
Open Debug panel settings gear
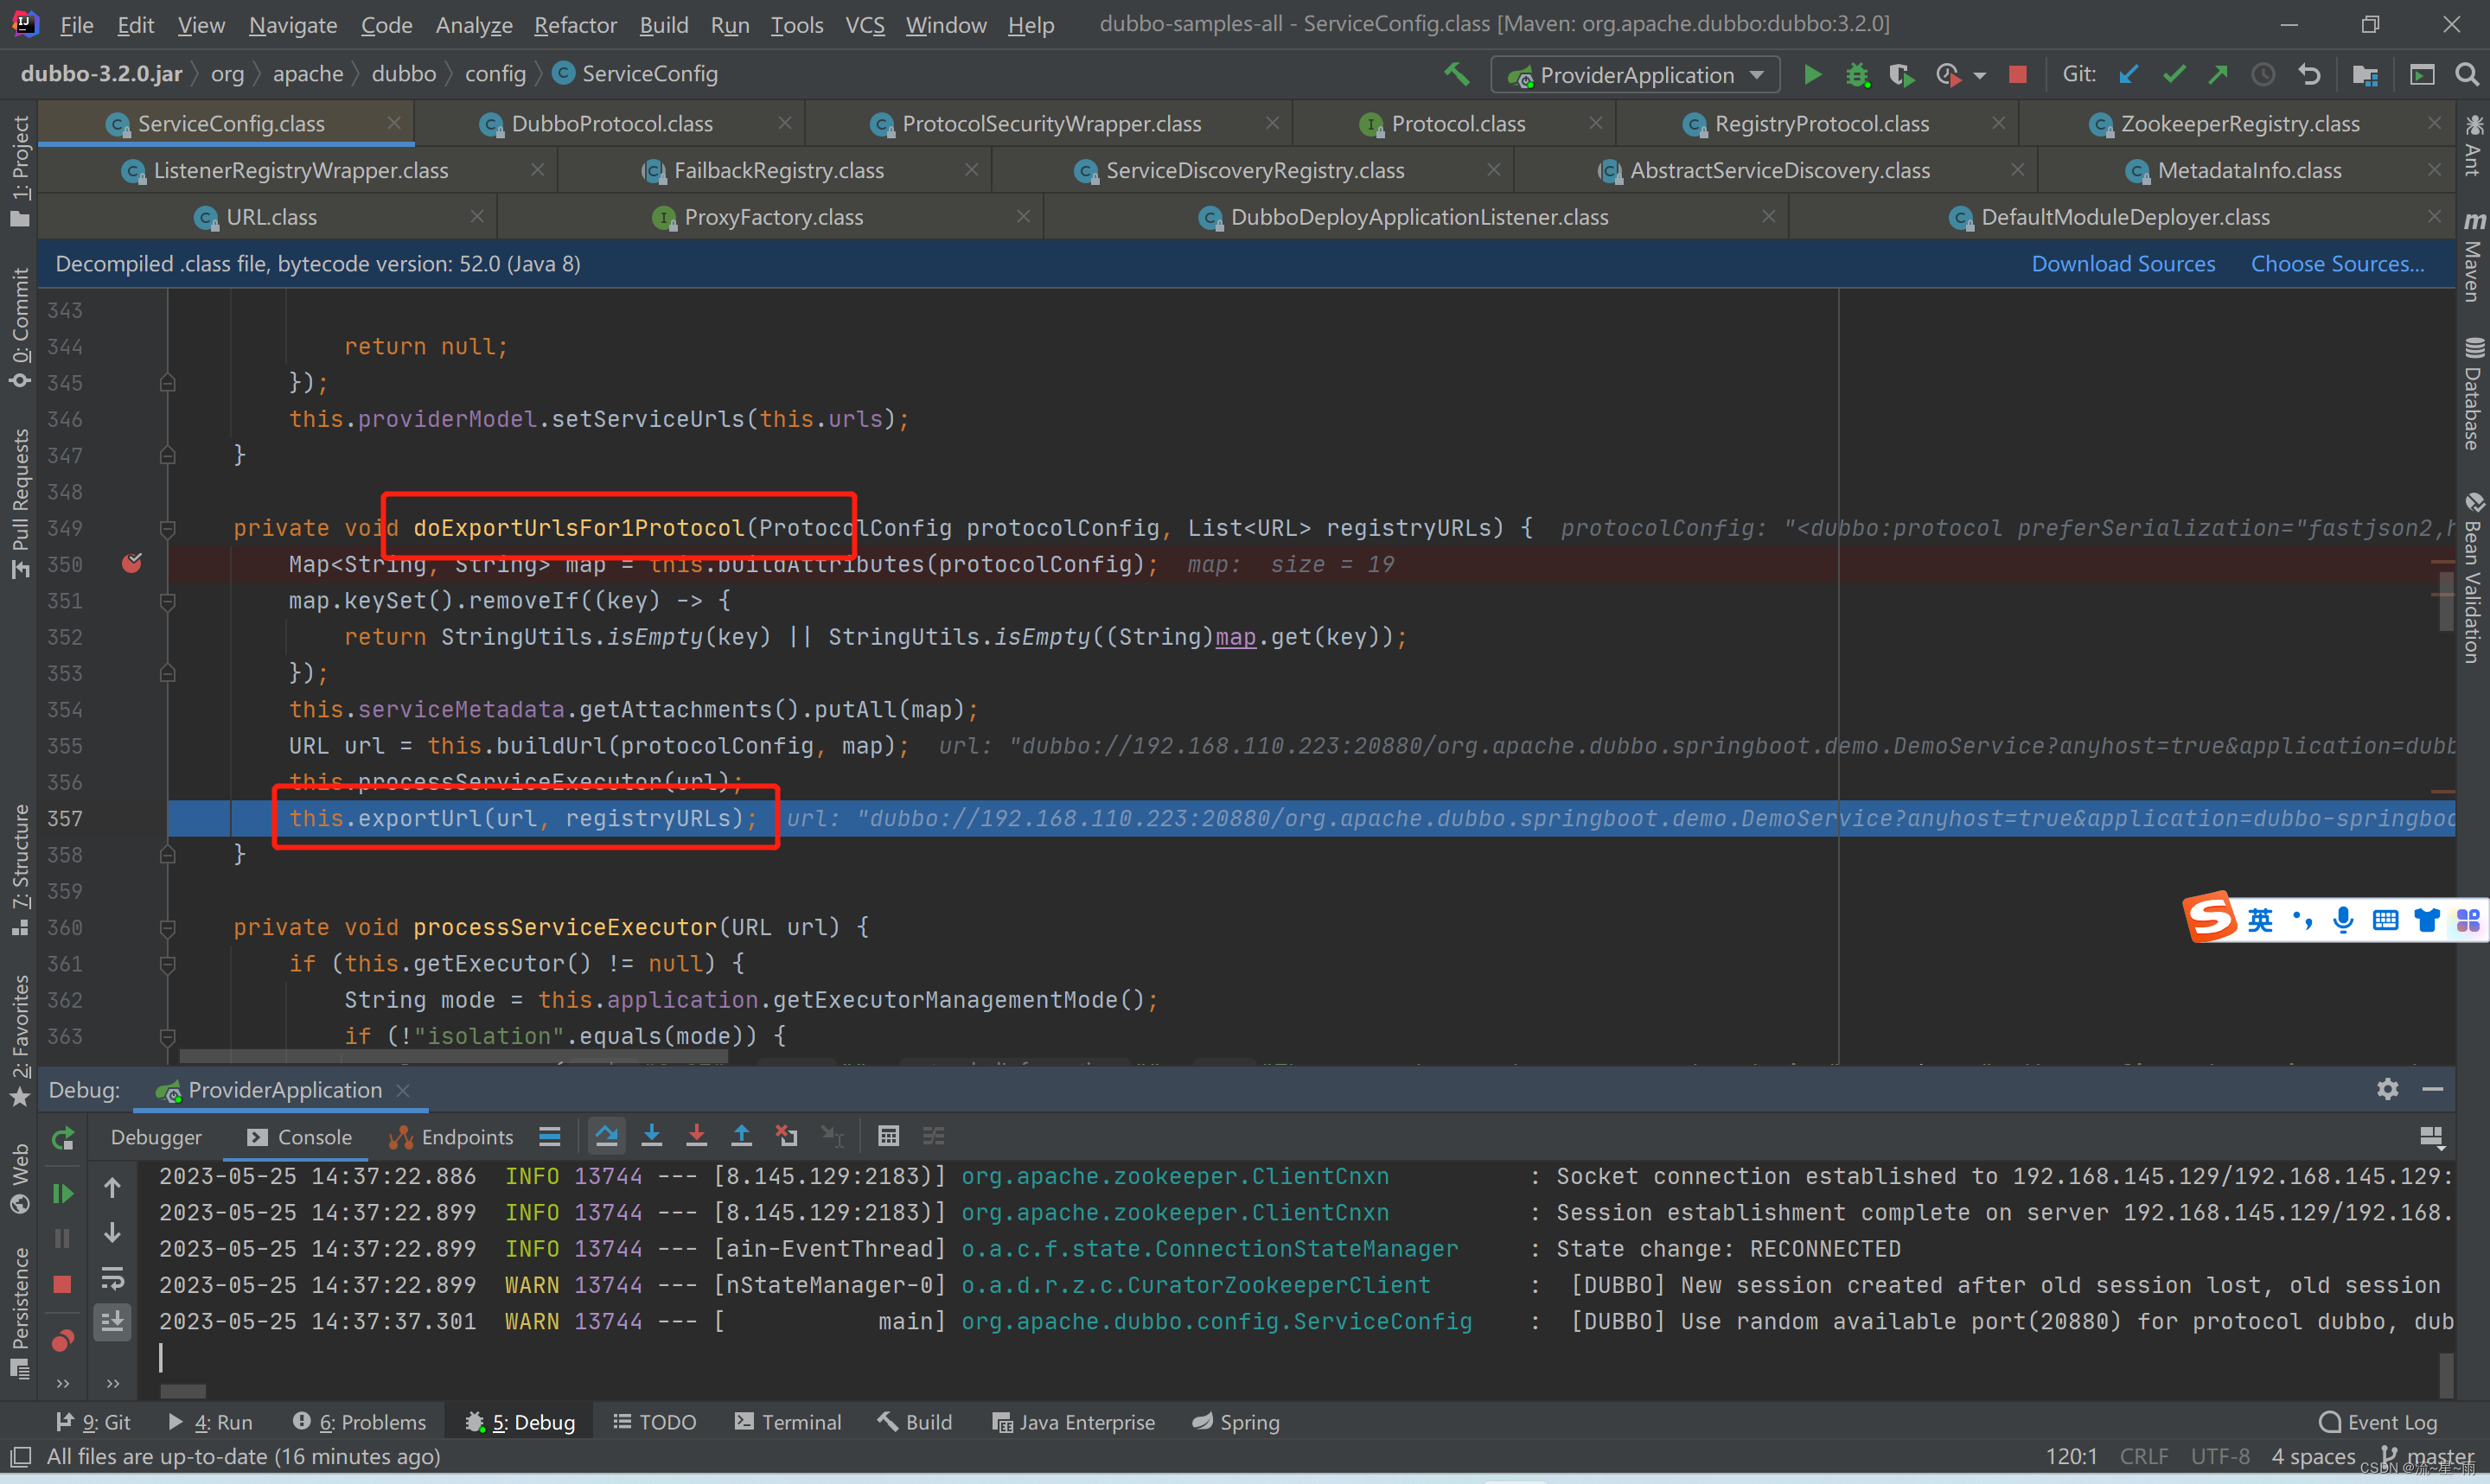[x=2387, y=1089]
